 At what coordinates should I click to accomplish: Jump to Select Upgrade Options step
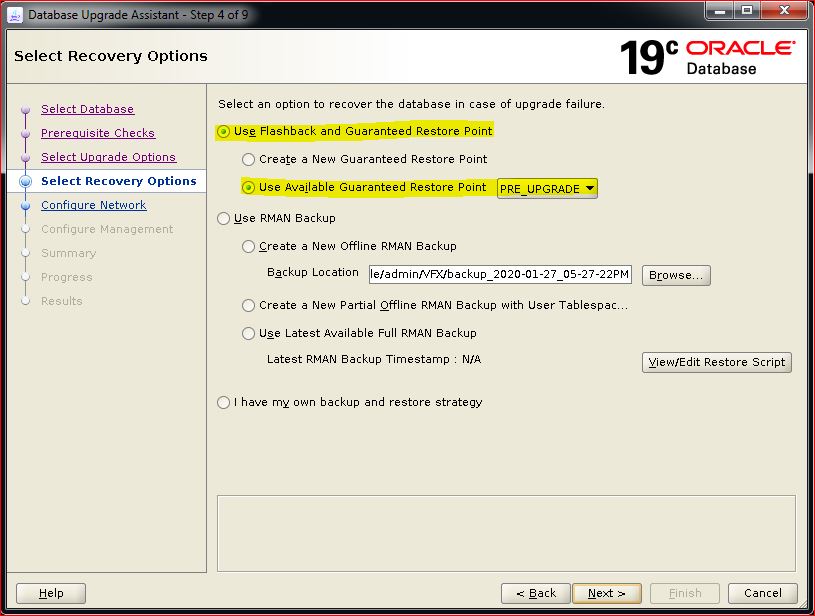108,157
